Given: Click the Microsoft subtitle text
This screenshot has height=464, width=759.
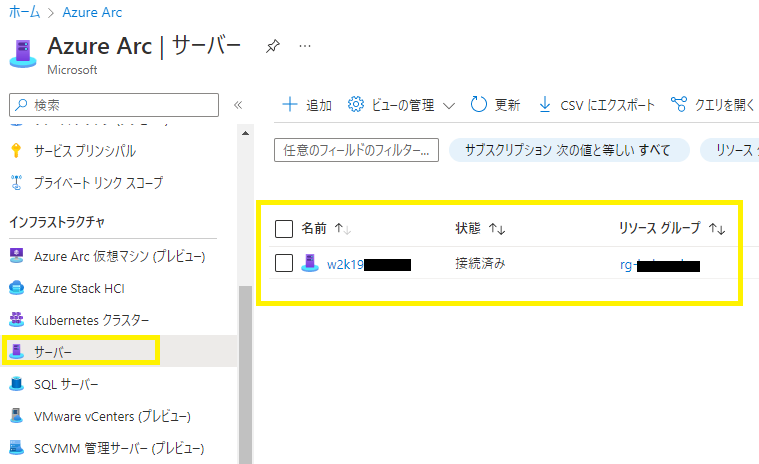Looking at the screenshot, I should [x=72, y=70].
